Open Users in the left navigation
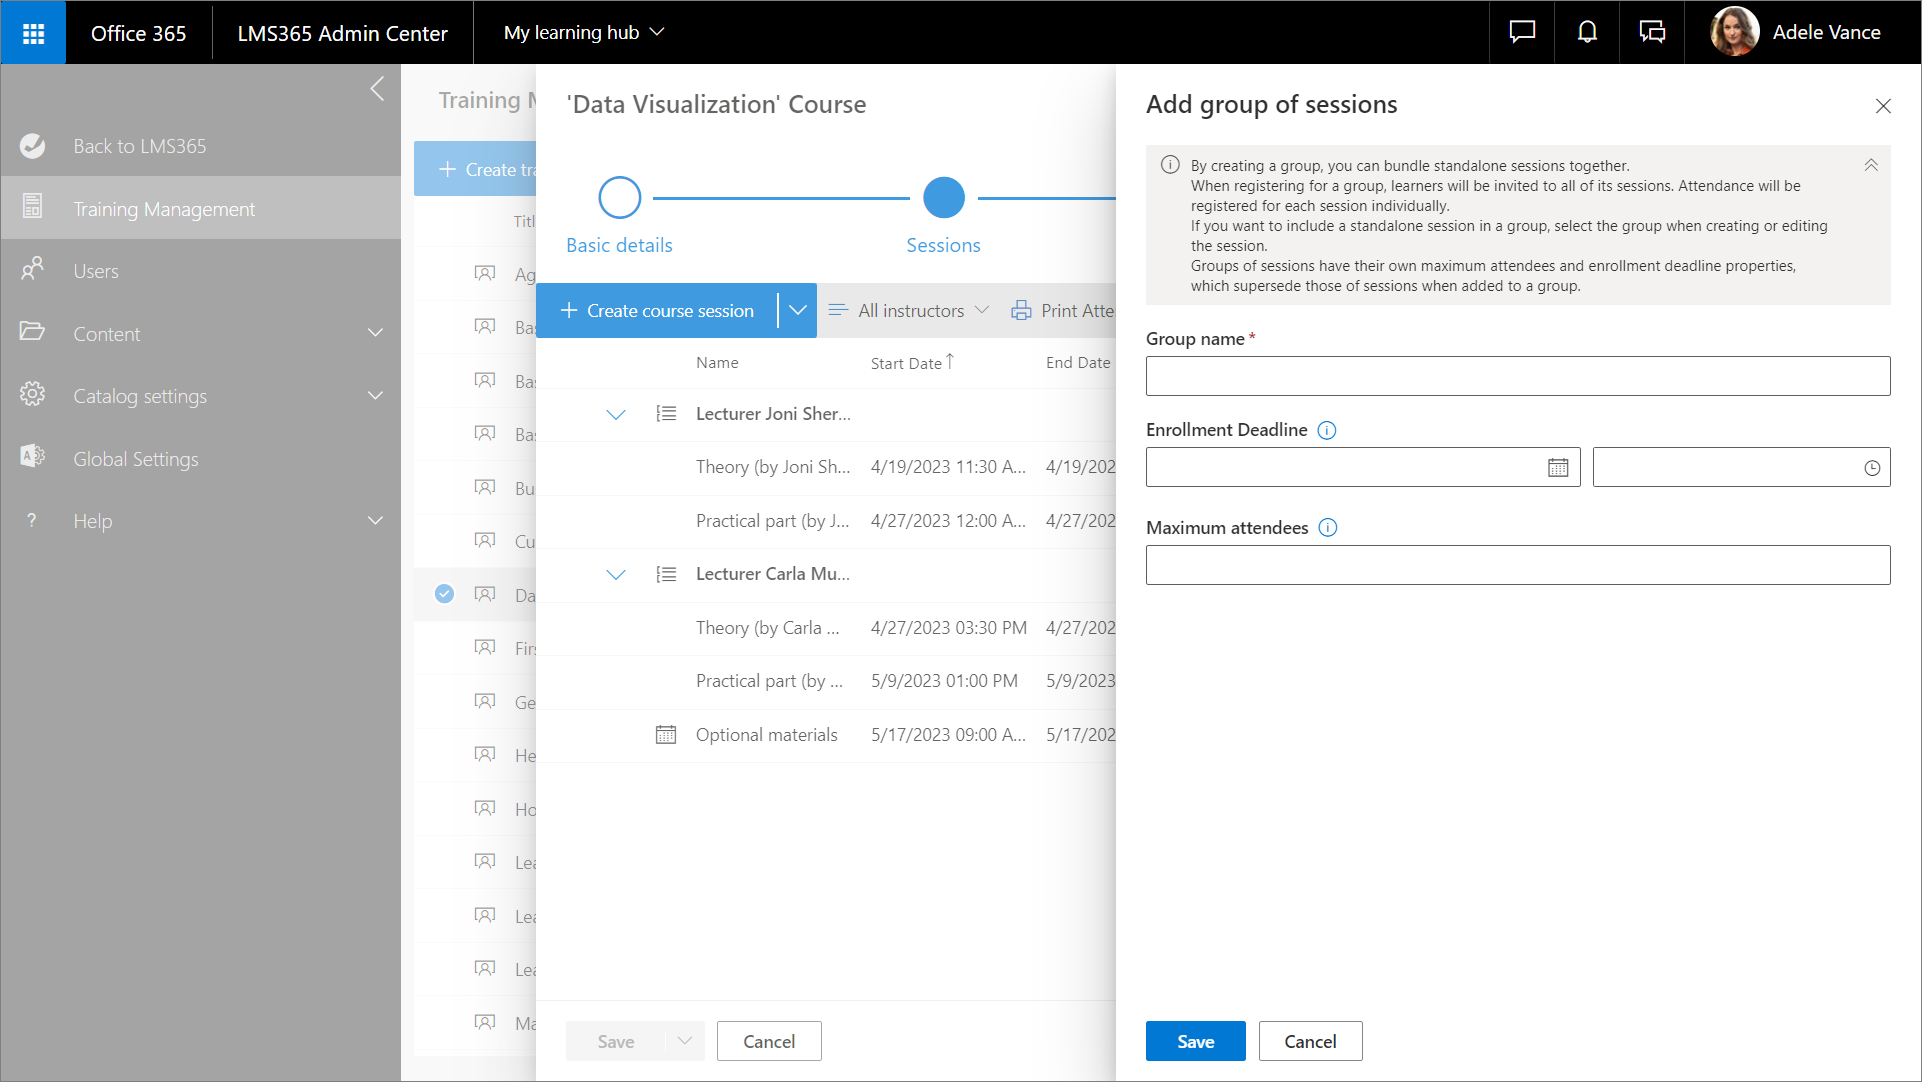Screen dimensions: 1922x1082 point(96,271)
